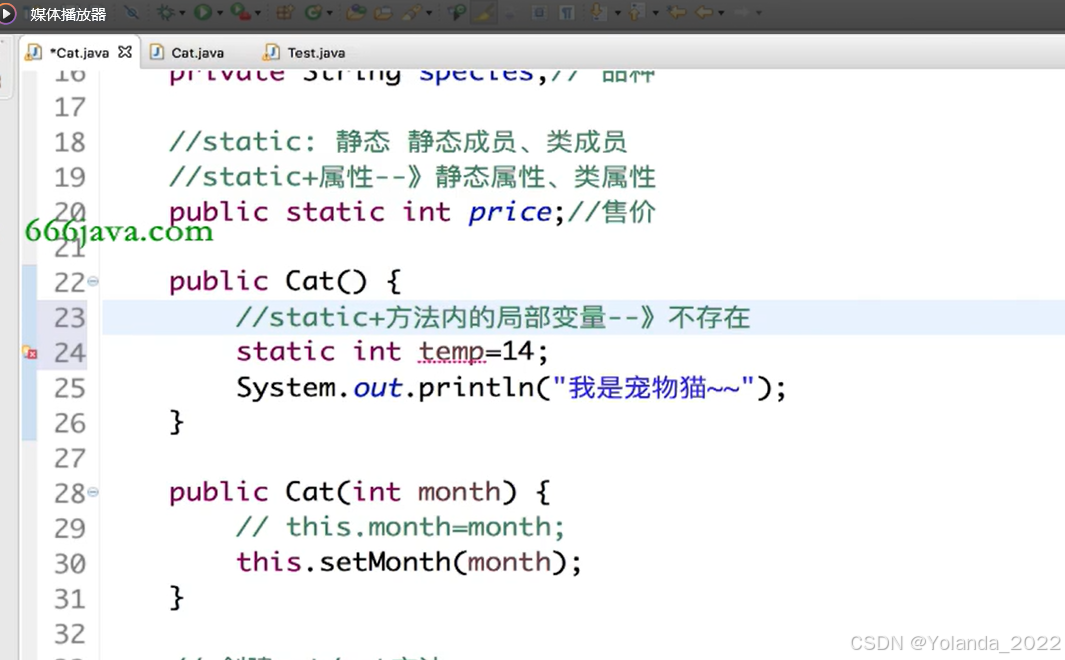Click the comment '// this.month=month;'
Image resolution: width=1065 pixels, height=660 pixels.
(x=400, y=527)
